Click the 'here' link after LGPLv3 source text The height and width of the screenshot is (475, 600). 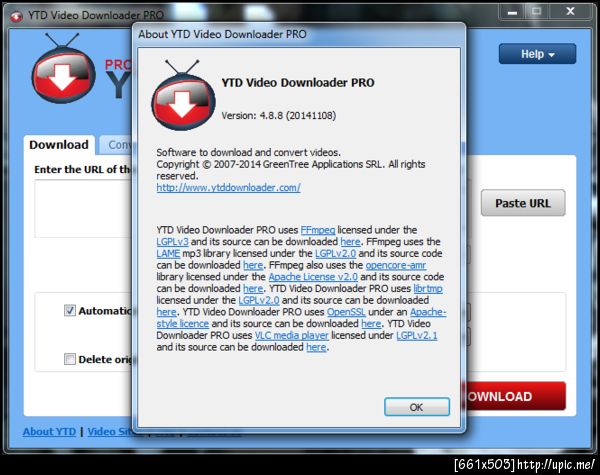click(350, 242)
